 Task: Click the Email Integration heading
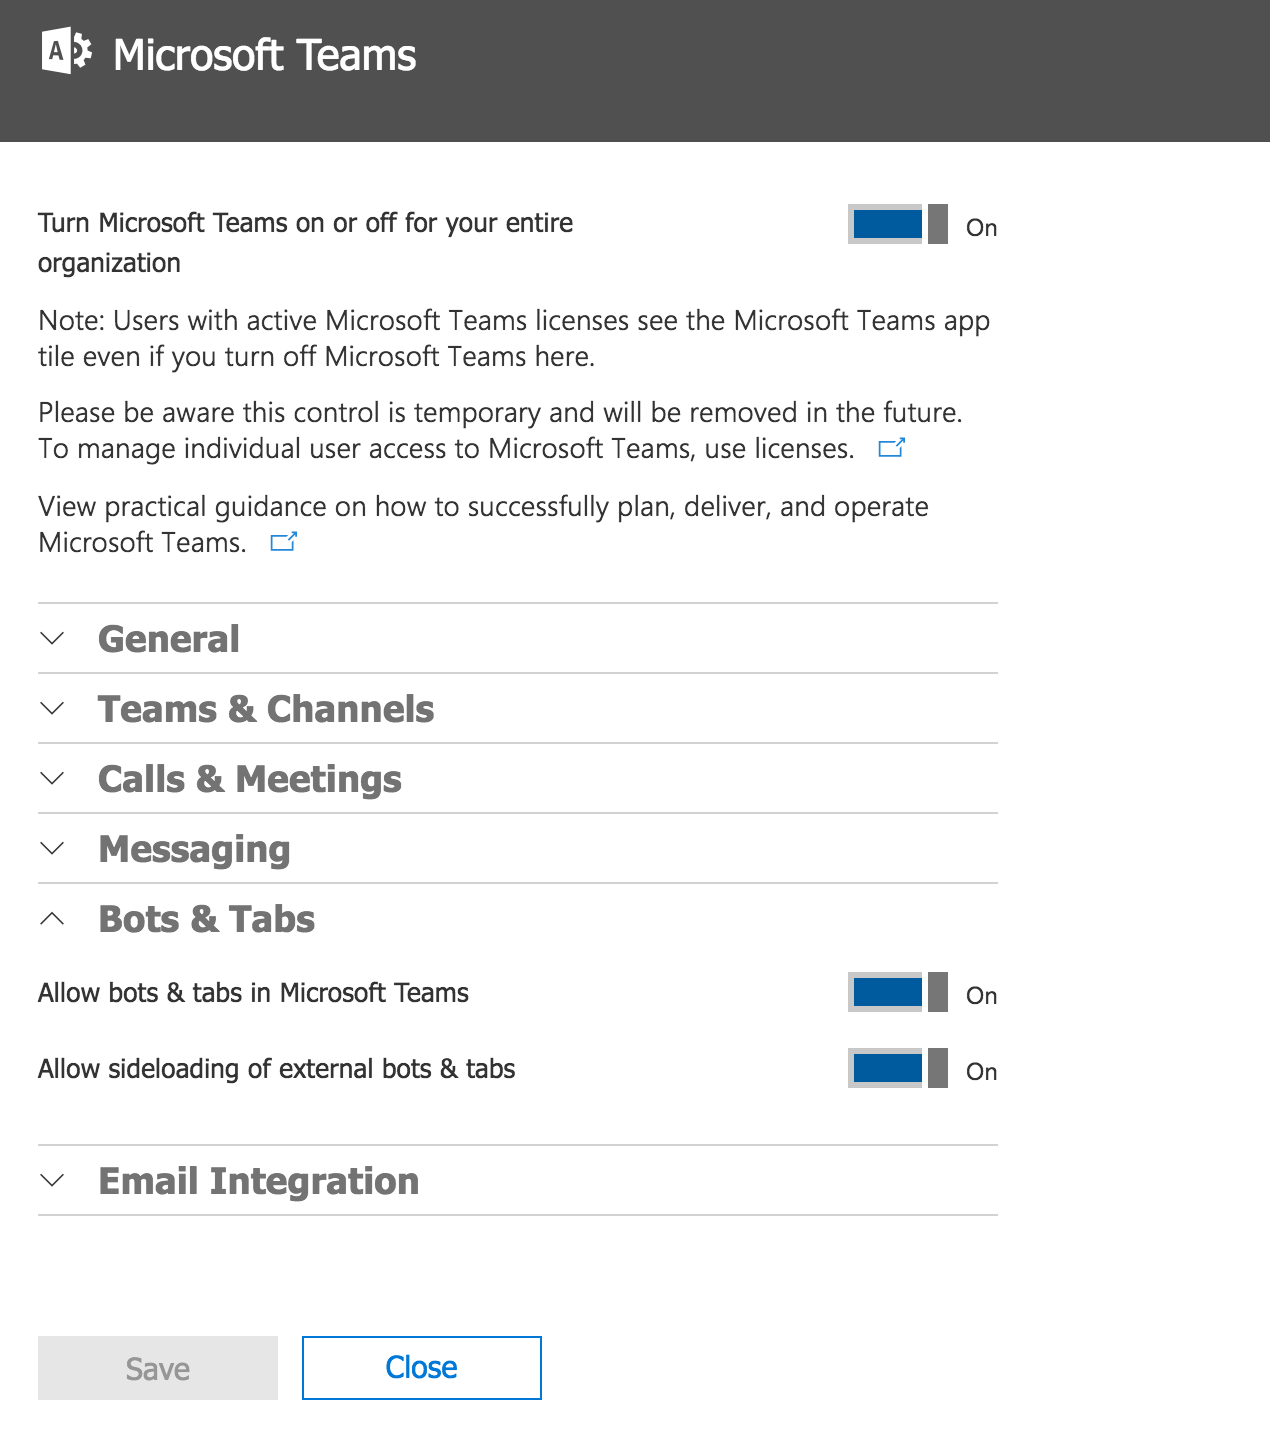pos(259,1181)
